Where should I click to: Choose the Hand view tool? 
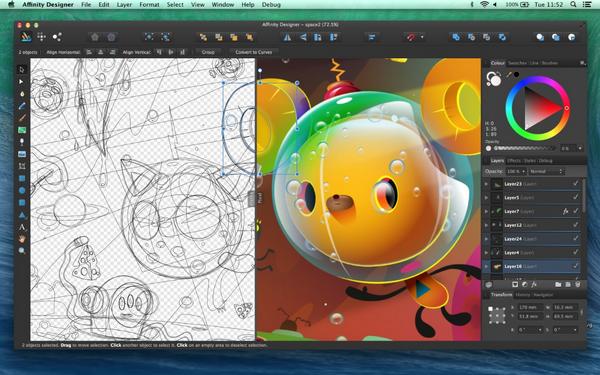pyautogui.click(x=22, y=239)
